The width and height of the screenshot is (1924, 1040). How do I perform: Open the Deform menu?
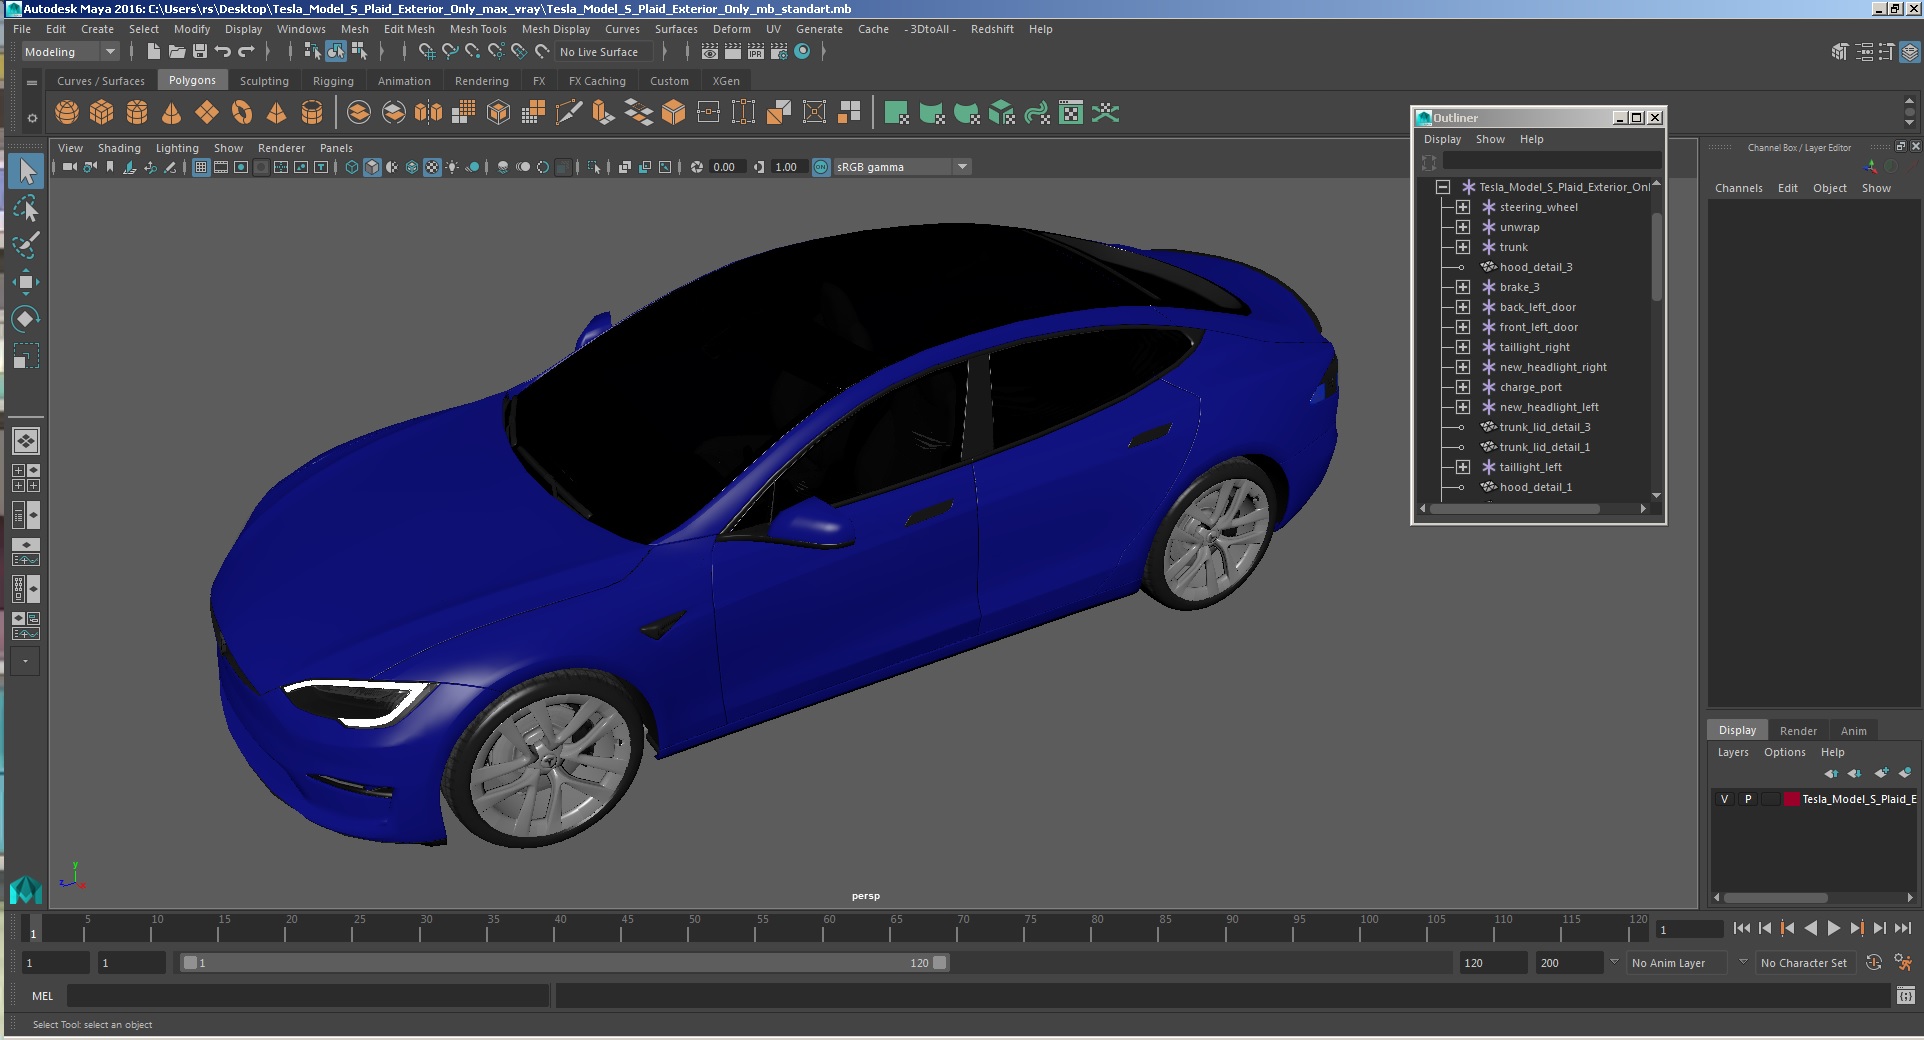[x=731, y=29]
